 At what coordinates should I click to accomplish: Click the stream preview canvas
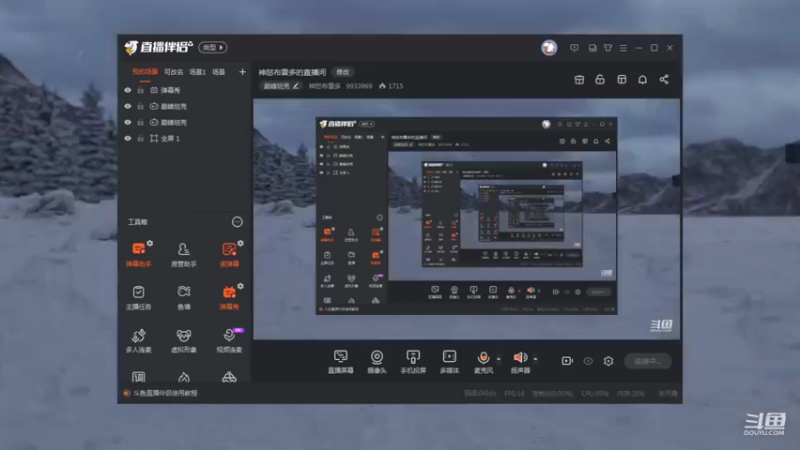[466, 219]
